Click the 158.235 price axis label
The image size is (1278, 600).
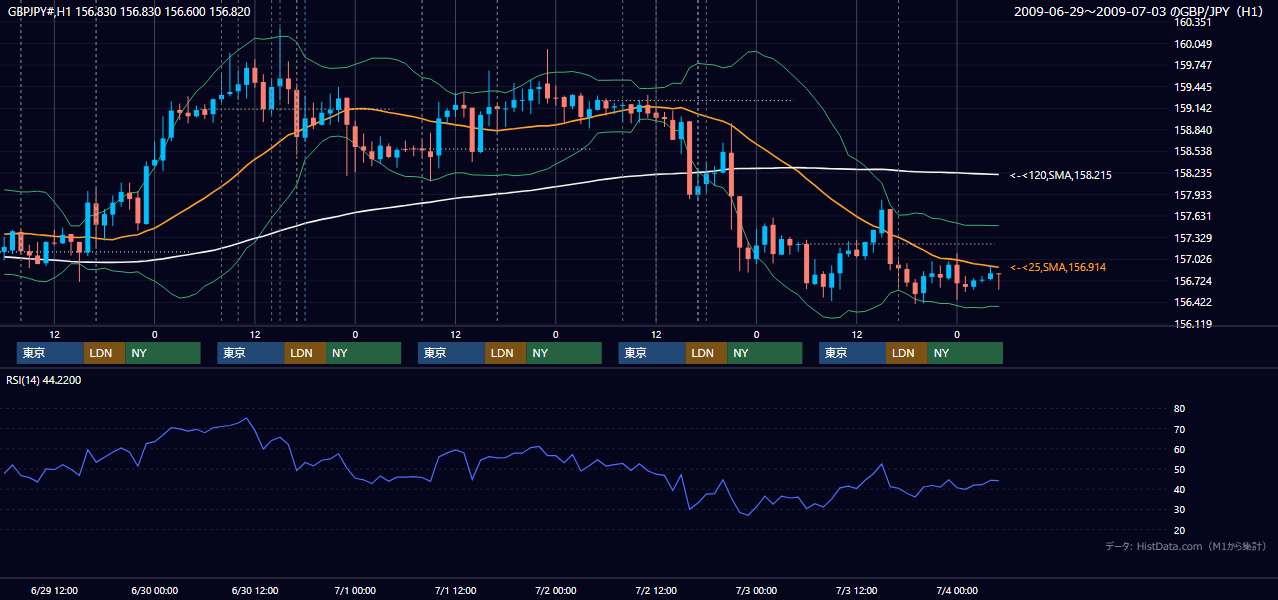point(1193,173)
